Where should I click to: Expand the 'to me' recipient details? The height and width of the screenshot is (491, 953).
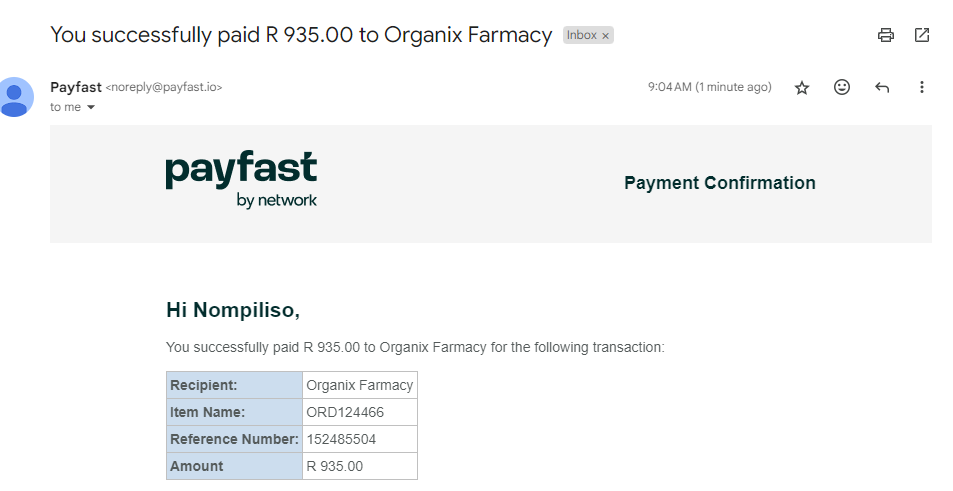(91, 108)
